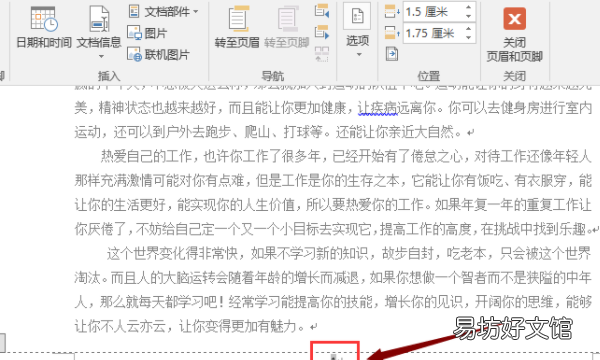Decrease the footer-from-bottom value of 1.75 厘米
Viewport: 600px width, 360px height.
(x=468, y=37)
